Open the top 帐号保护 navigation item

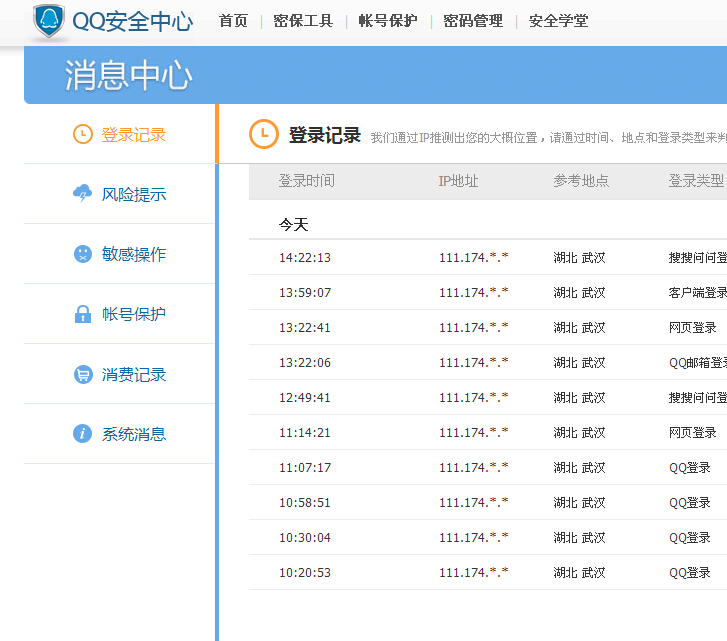point(388,21)
